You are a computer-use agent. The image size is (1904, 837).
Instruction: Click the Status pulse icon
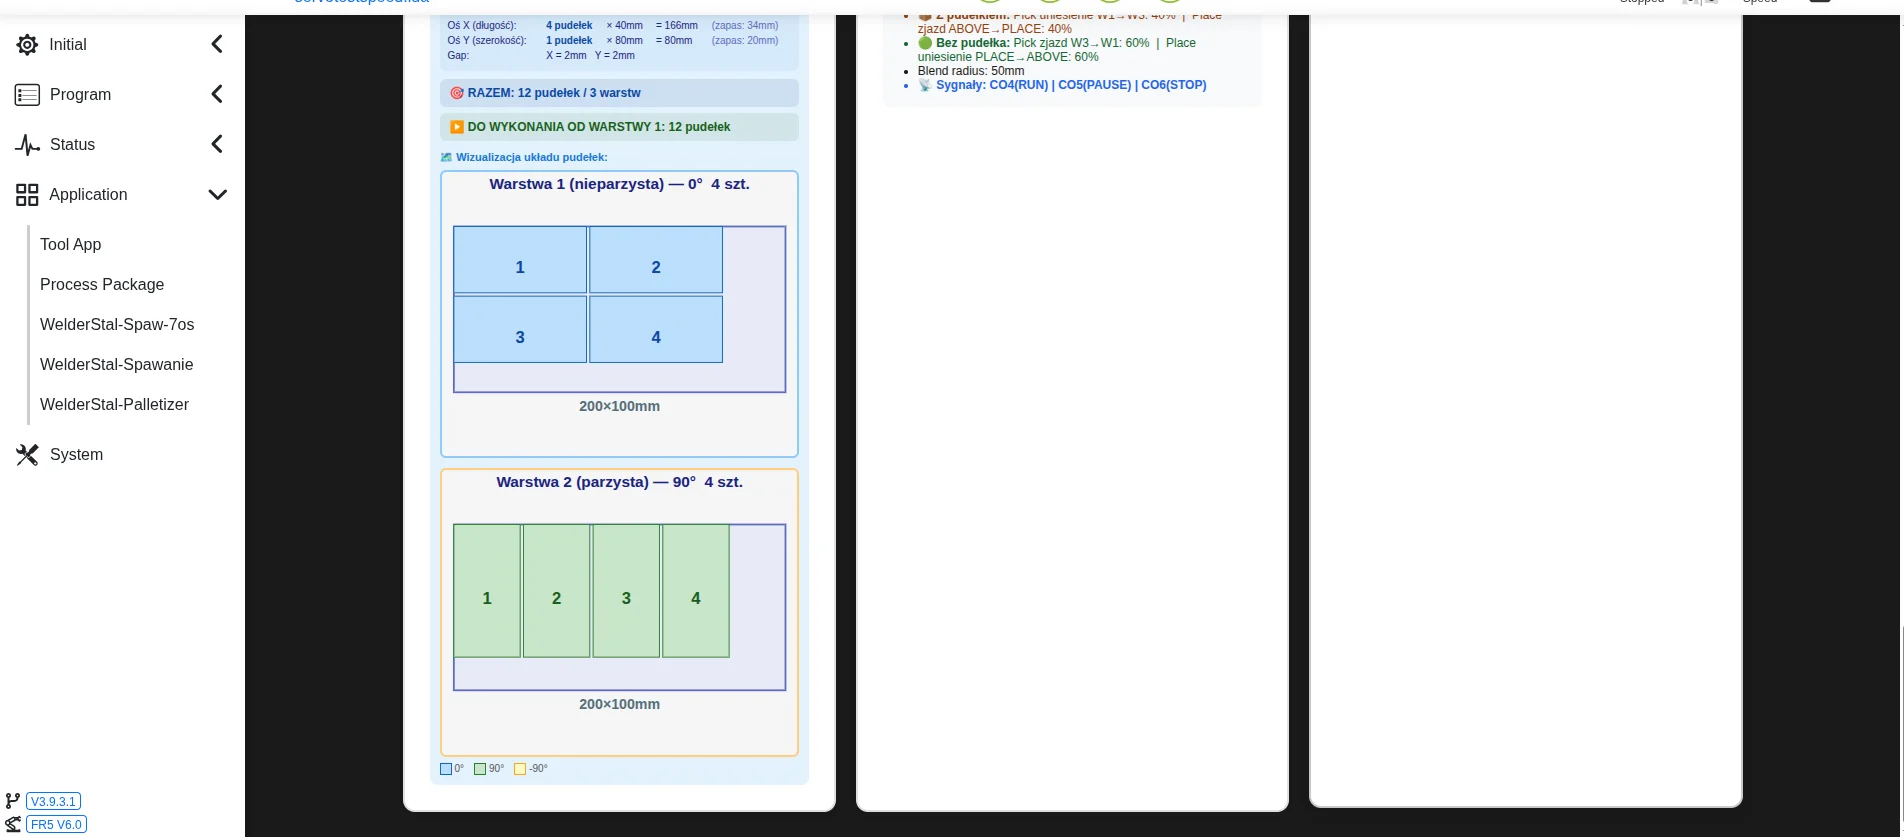(27, 145)
